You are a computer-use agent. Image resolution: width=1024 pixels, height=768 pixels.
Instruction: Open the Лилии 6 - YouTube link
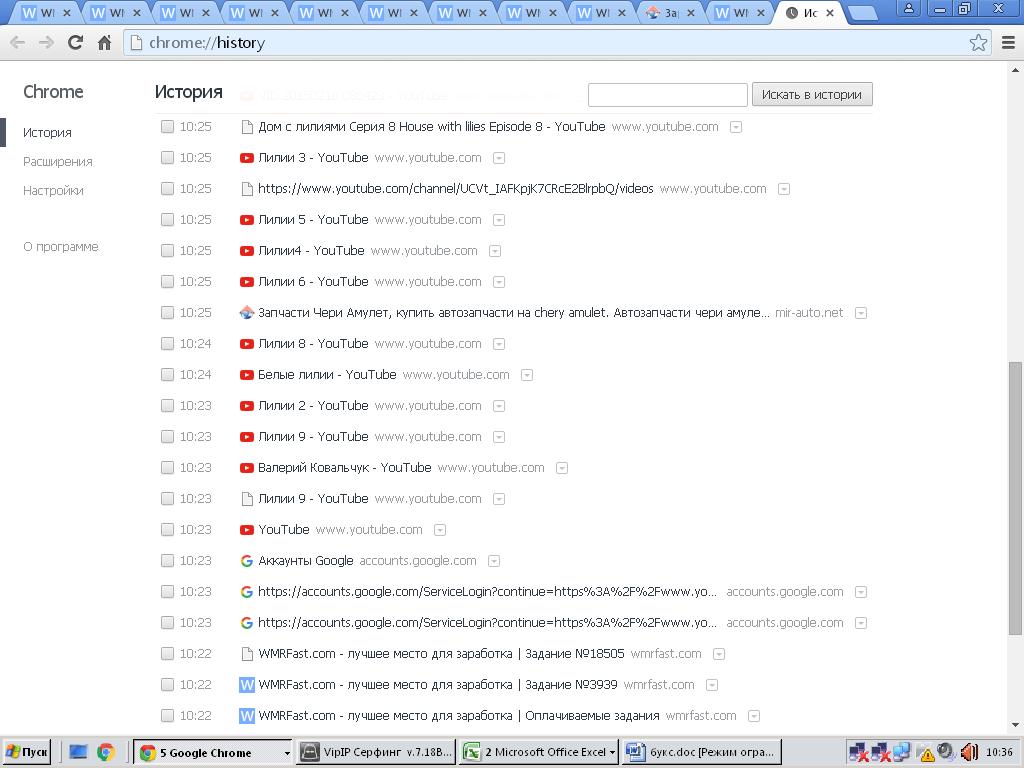point(313,282)
